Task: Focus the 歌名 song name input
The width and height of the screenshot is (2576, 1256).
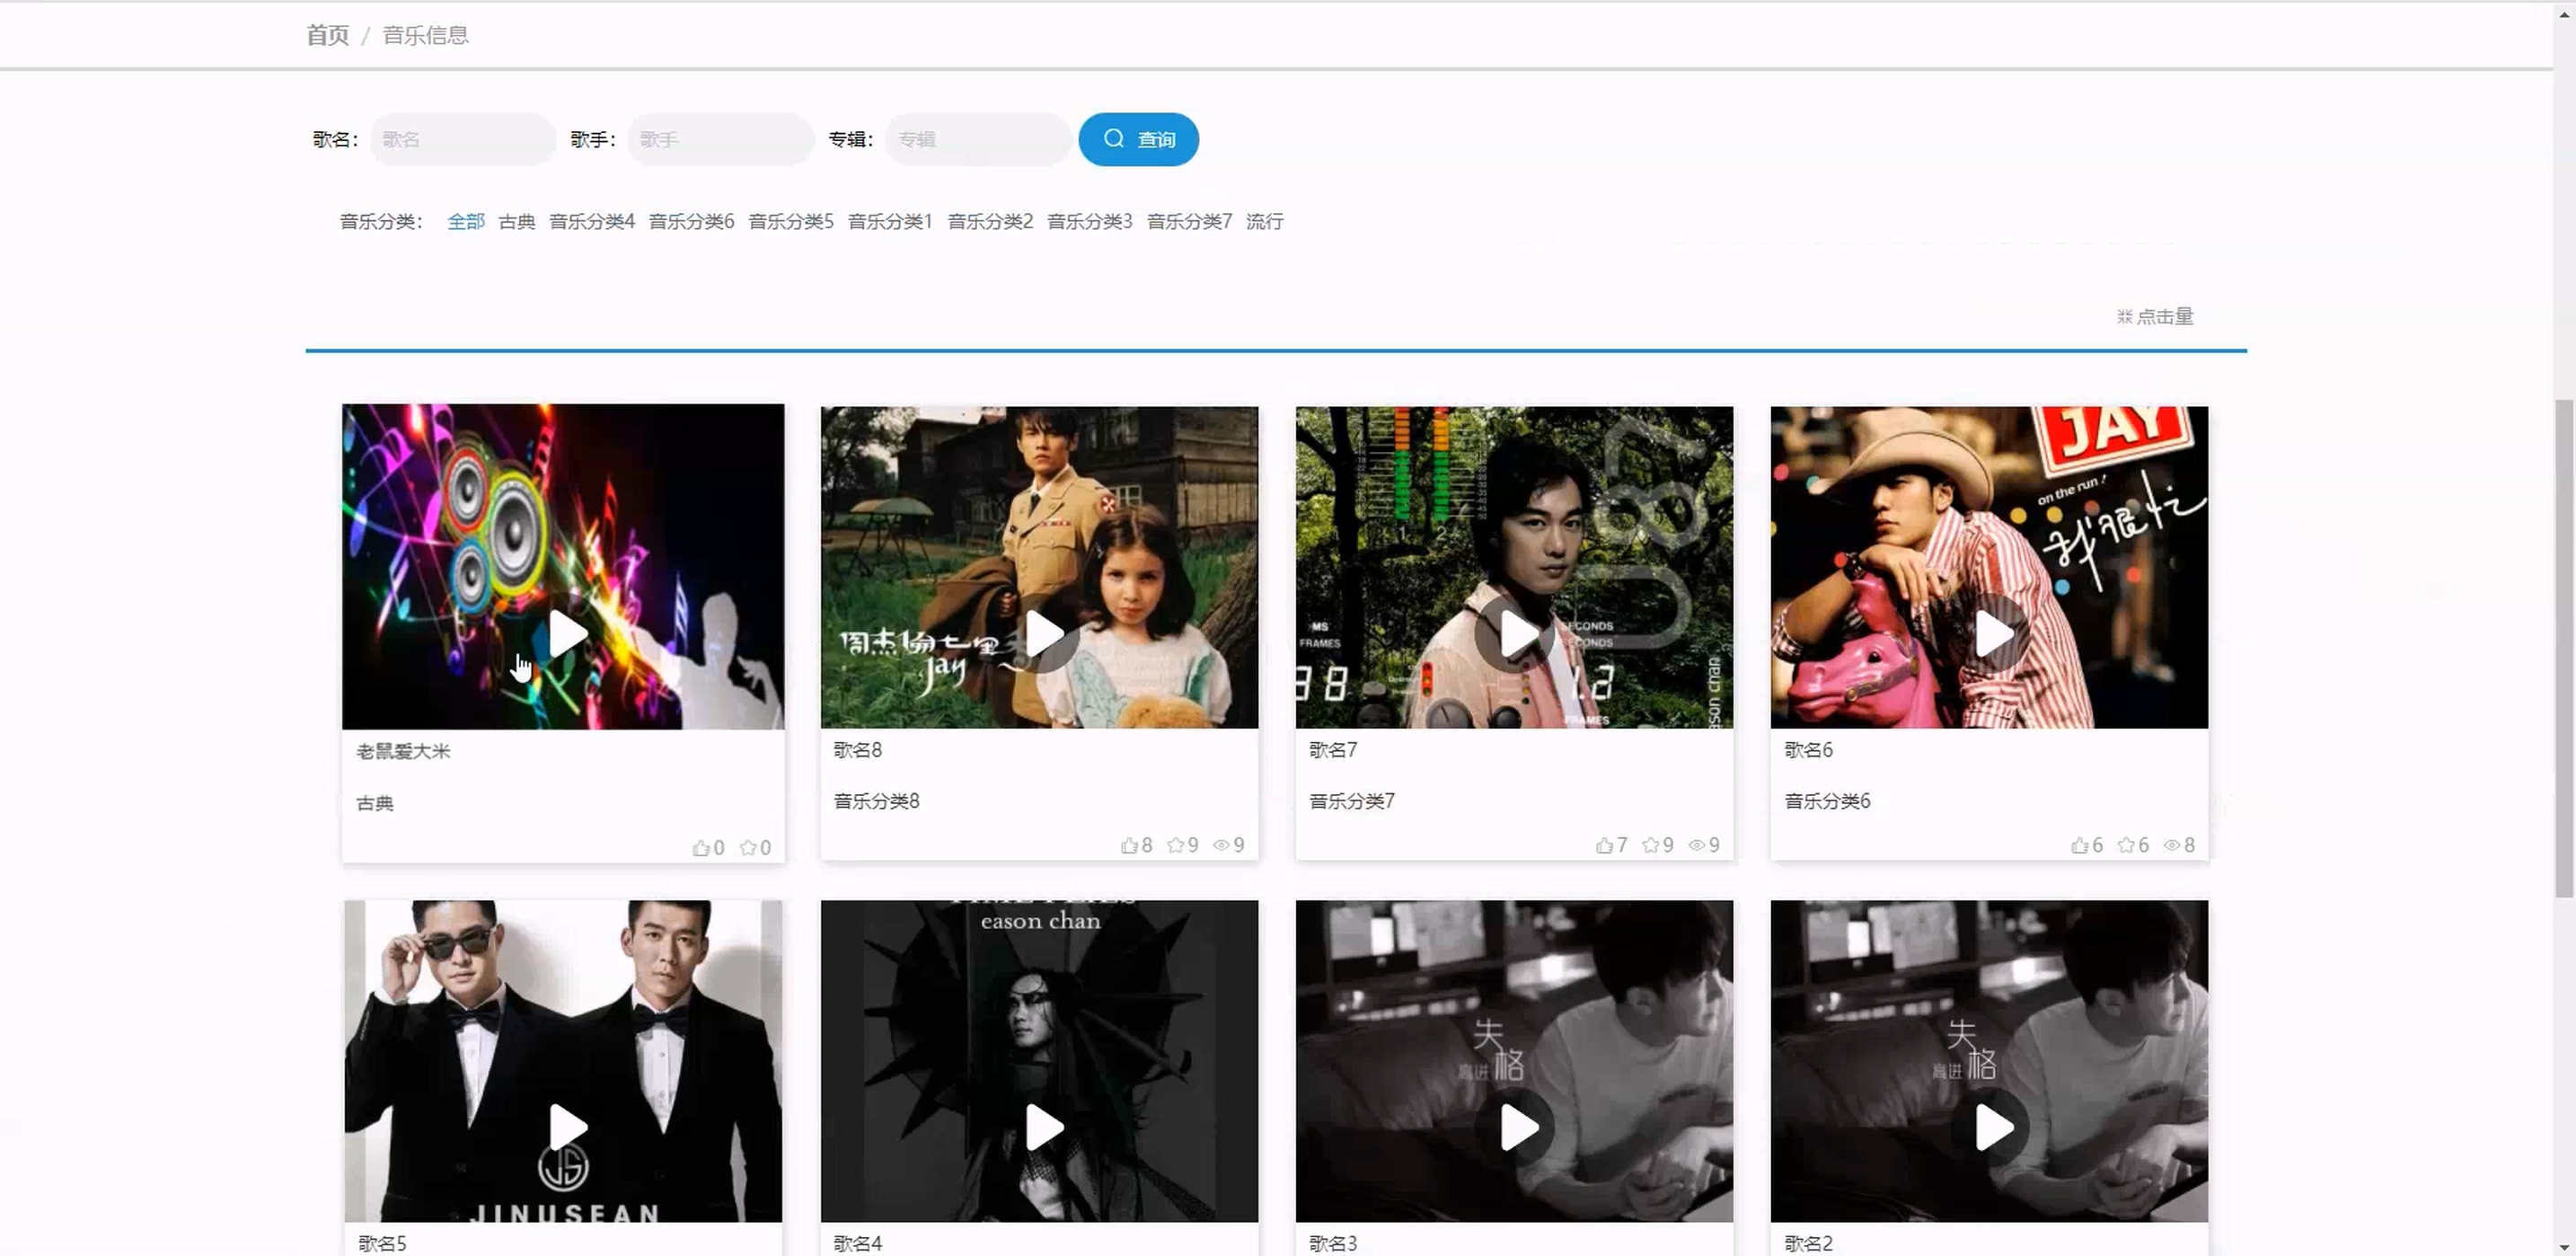Action: pyautogui.click(x=462, y=140)
